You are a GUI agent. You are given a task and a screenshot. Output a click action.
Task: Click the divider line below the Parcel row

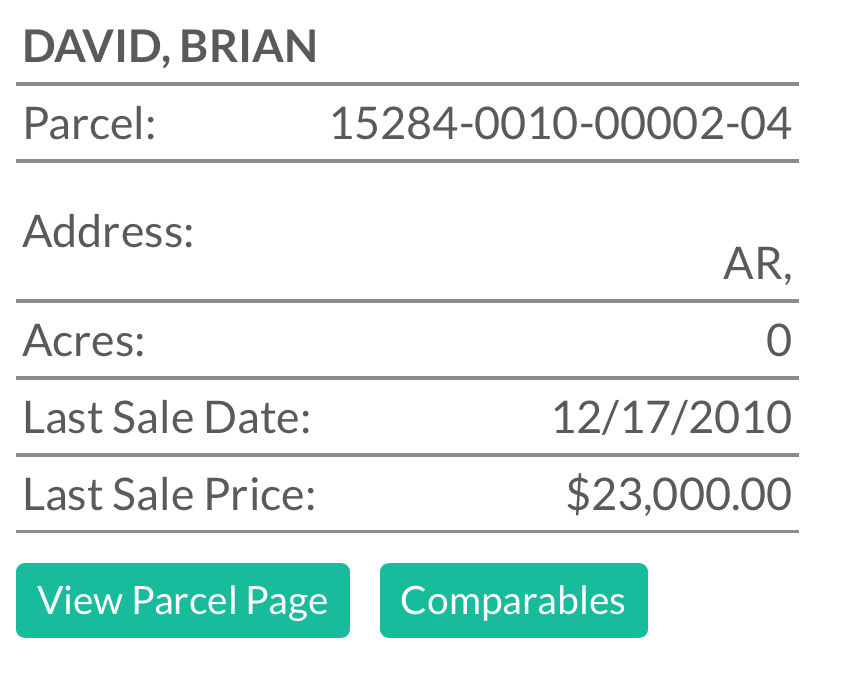coord(407,160)
